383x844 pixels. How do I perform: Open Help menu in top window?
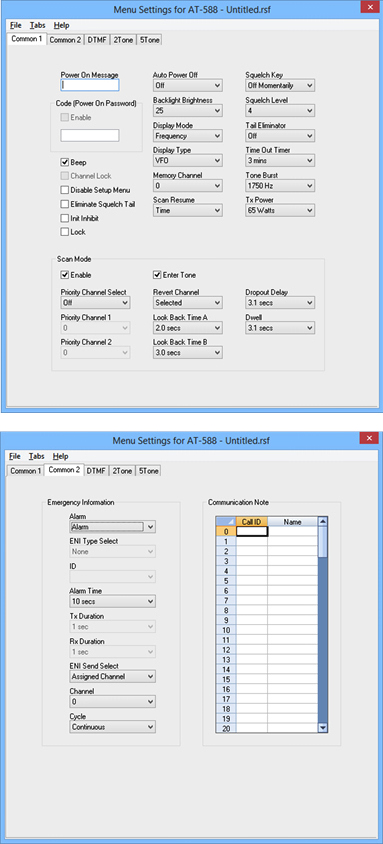(61, 25)
